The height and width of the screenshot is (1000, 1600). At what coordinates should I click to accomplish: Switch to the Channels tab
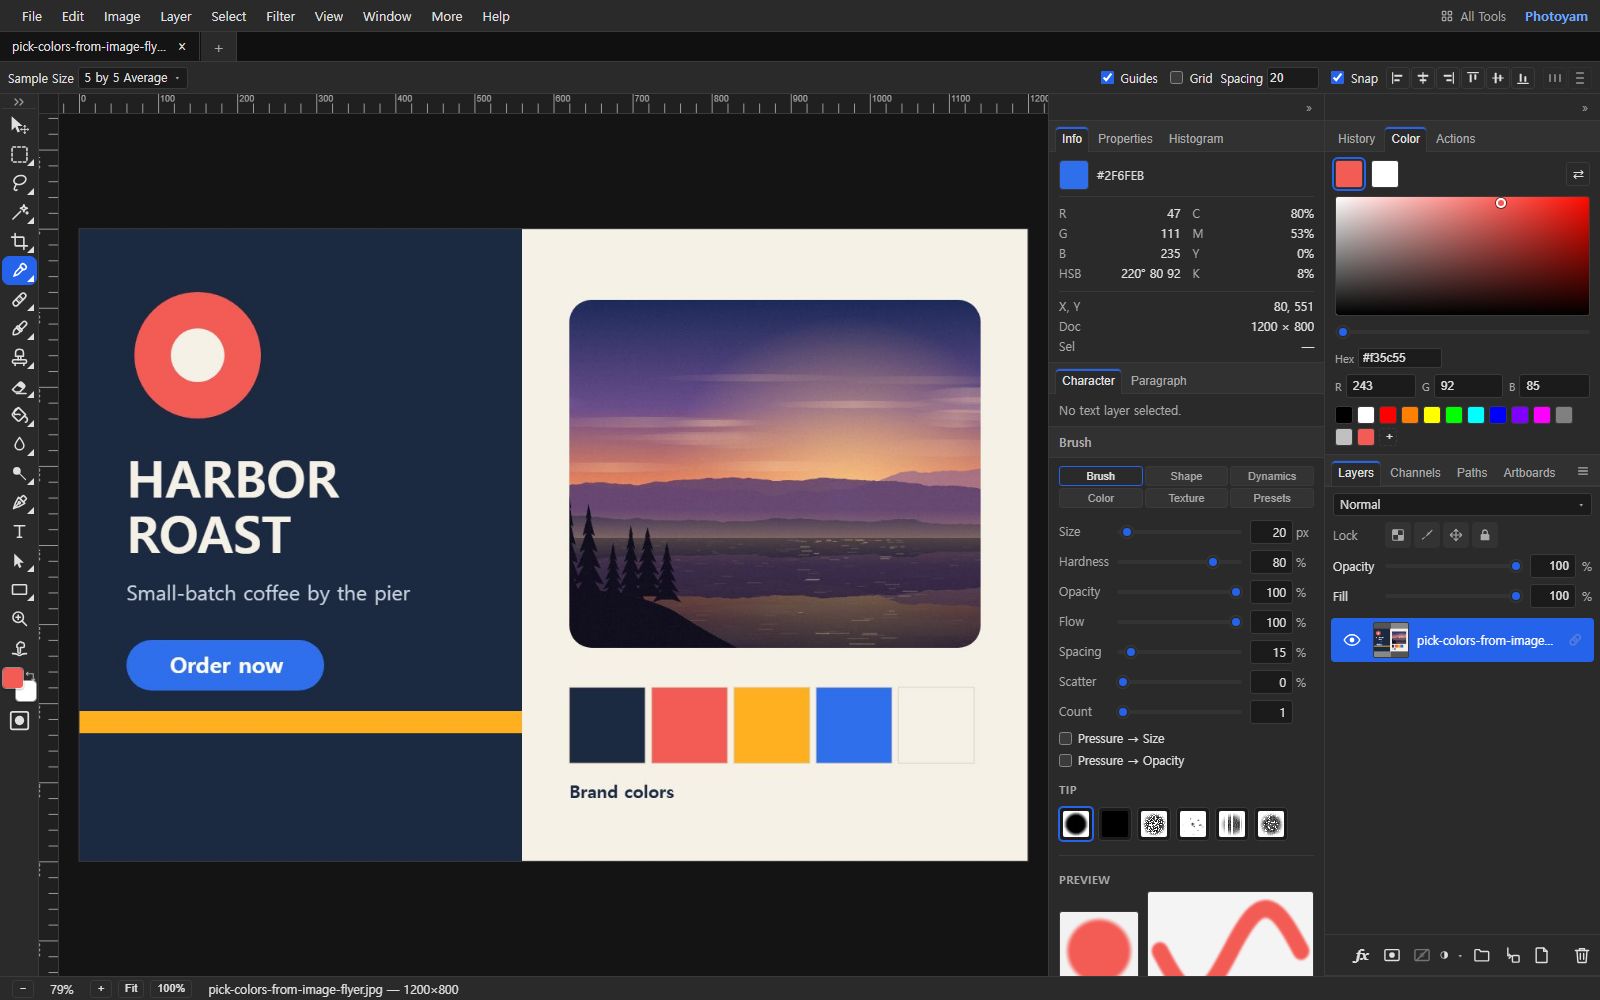tap(1415, 472)
